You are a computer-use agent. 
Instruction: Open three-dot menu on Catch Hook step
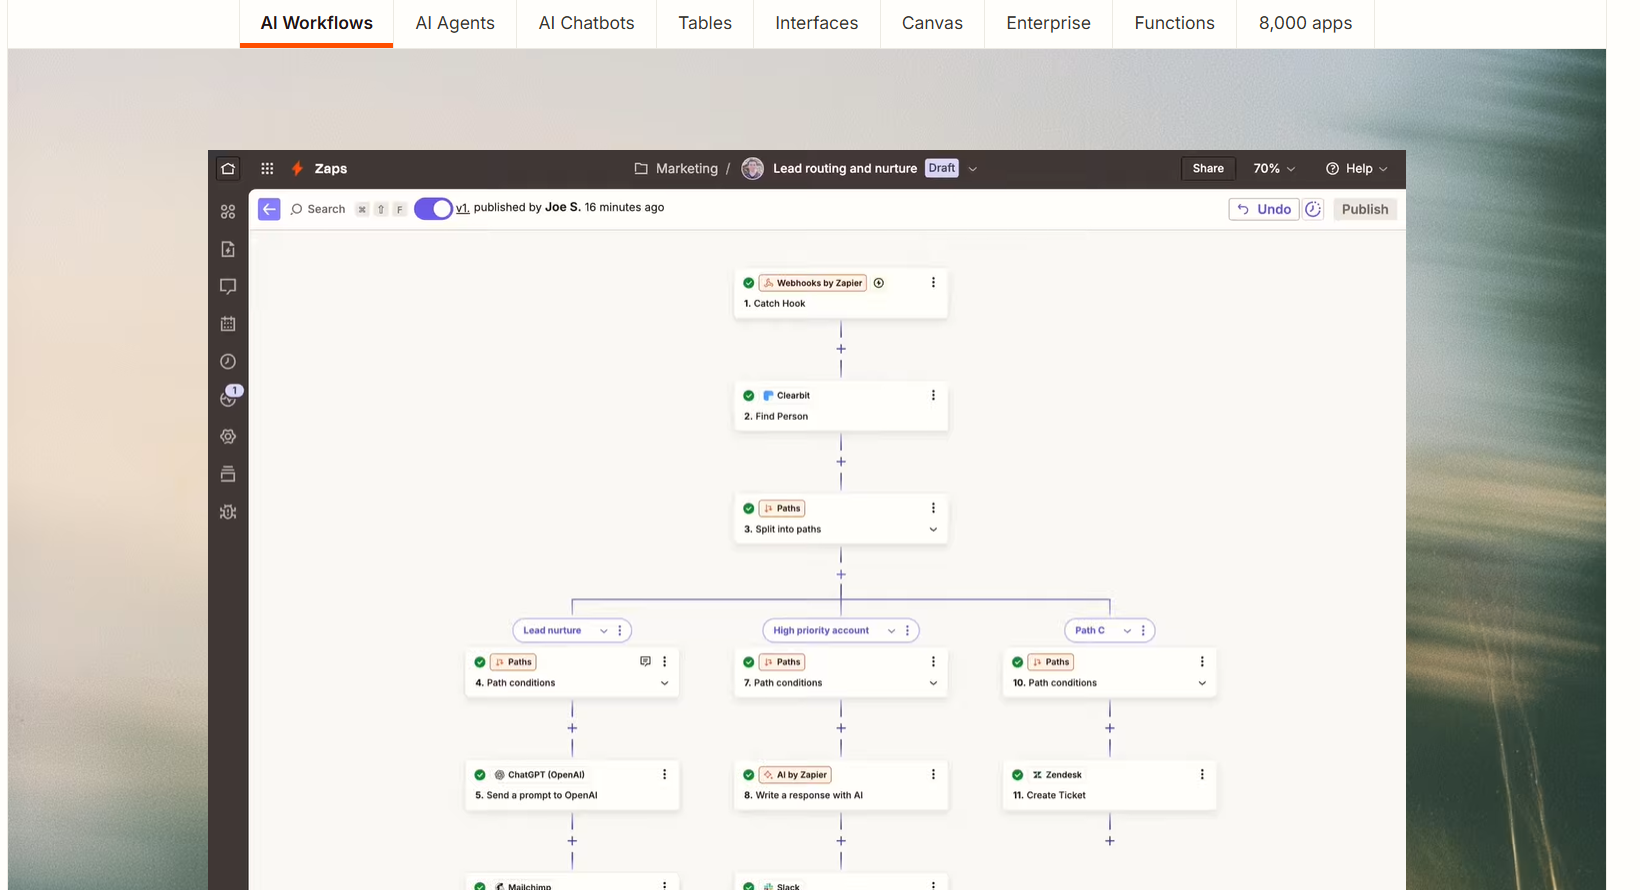point(933,283)
